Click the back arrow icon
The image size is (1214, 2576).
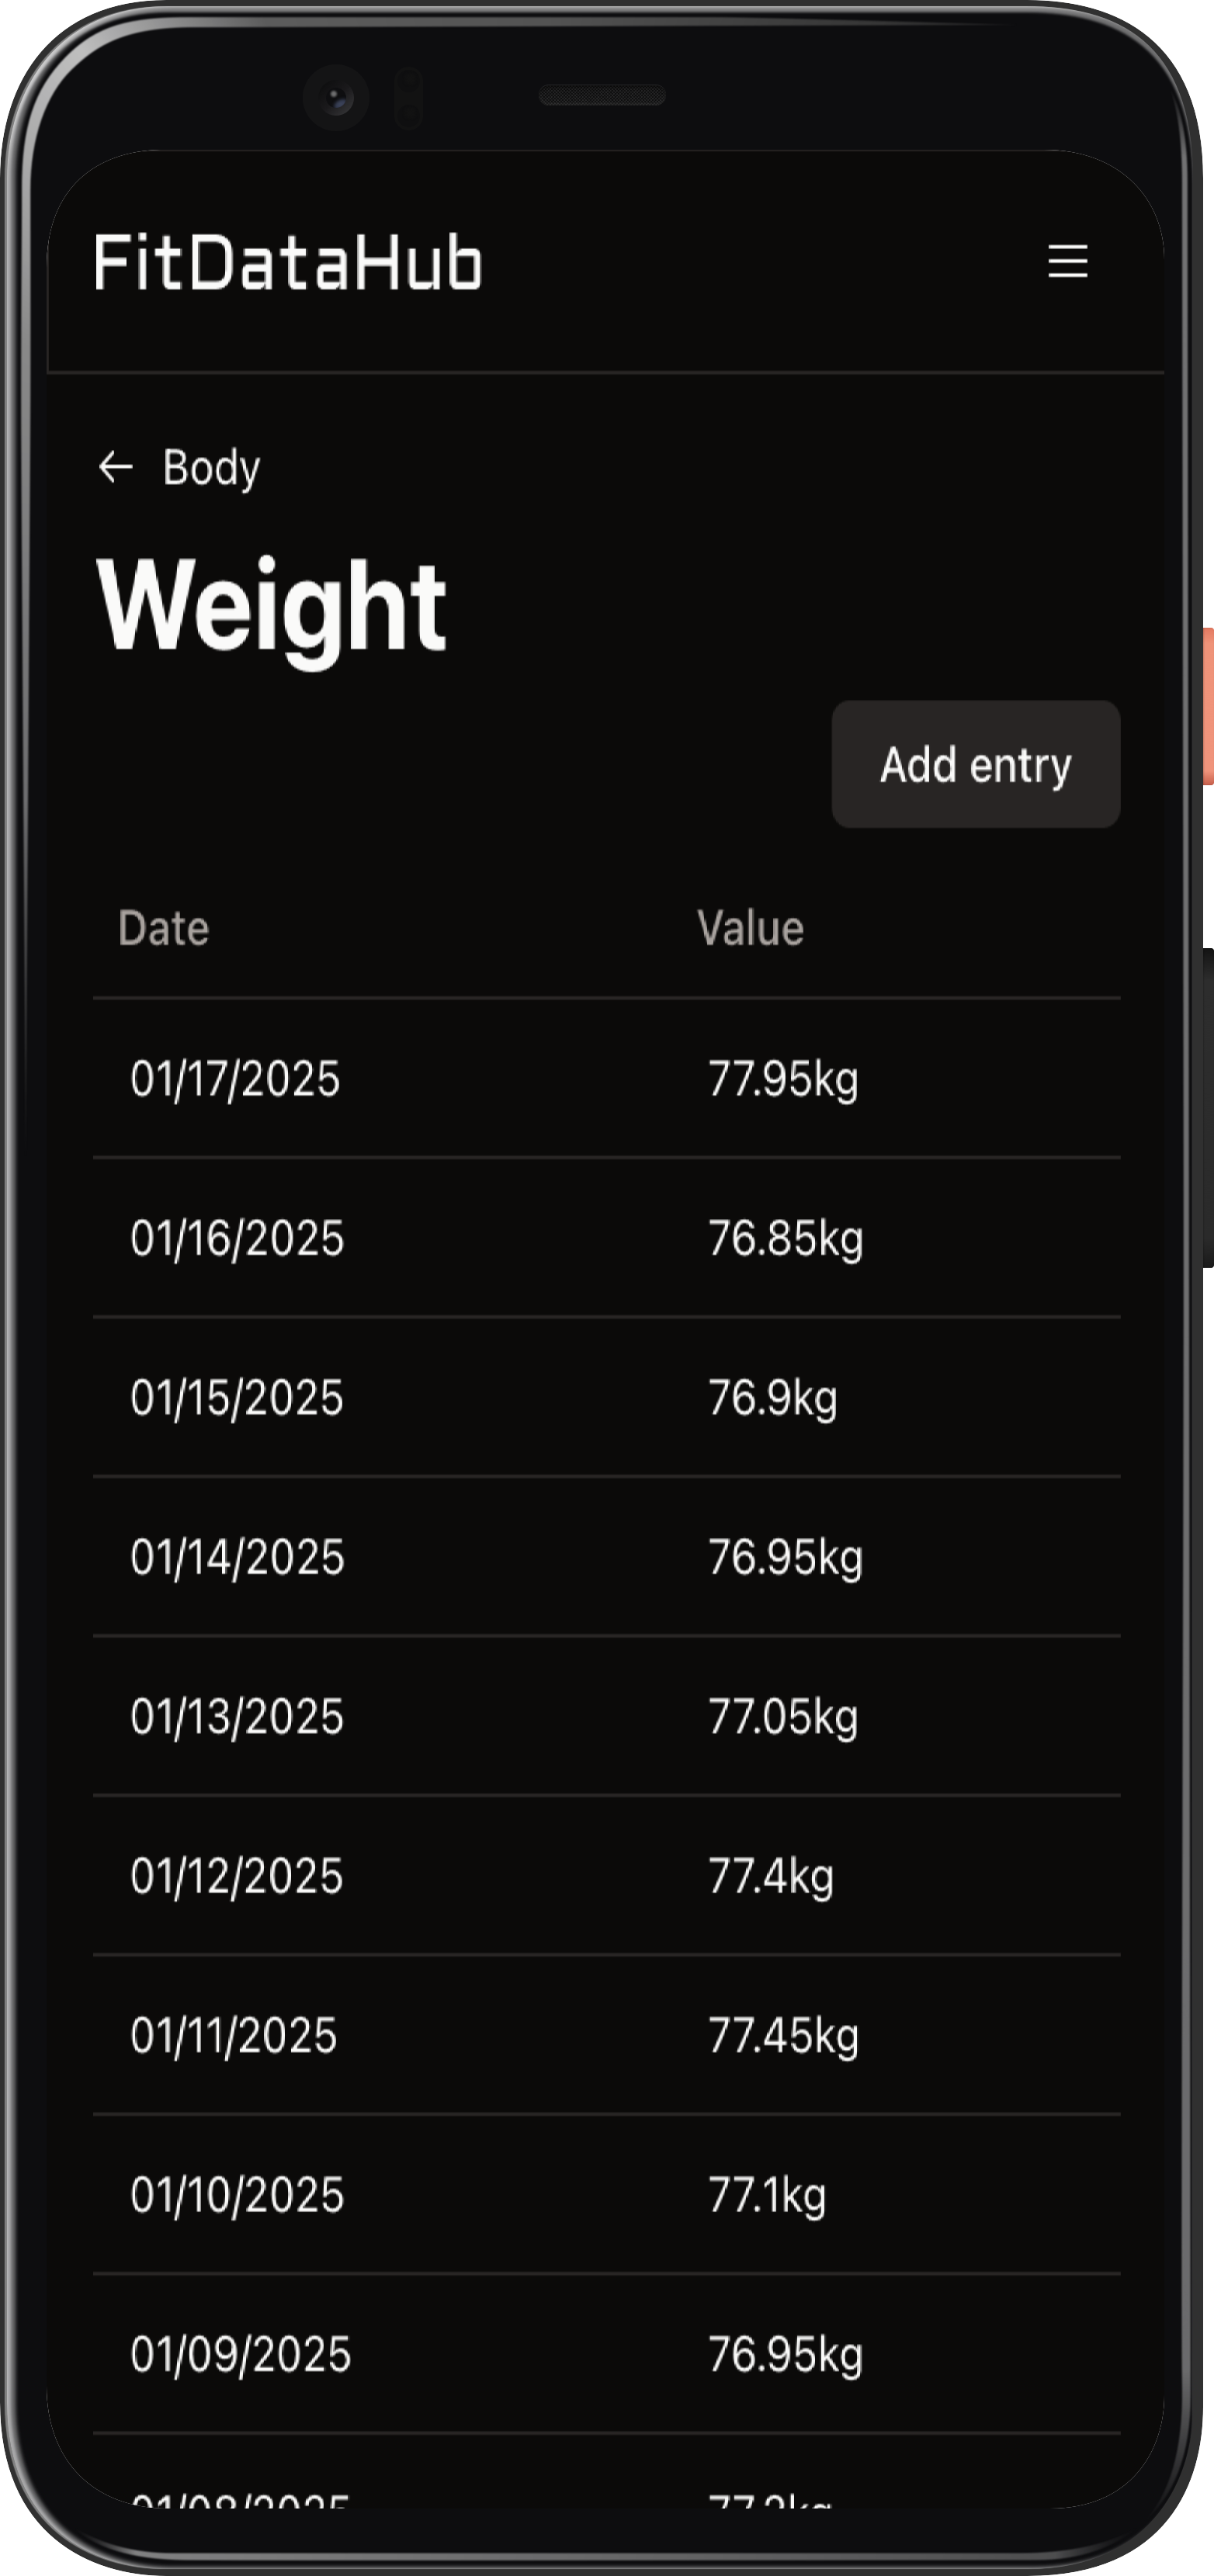pos(116,466)
